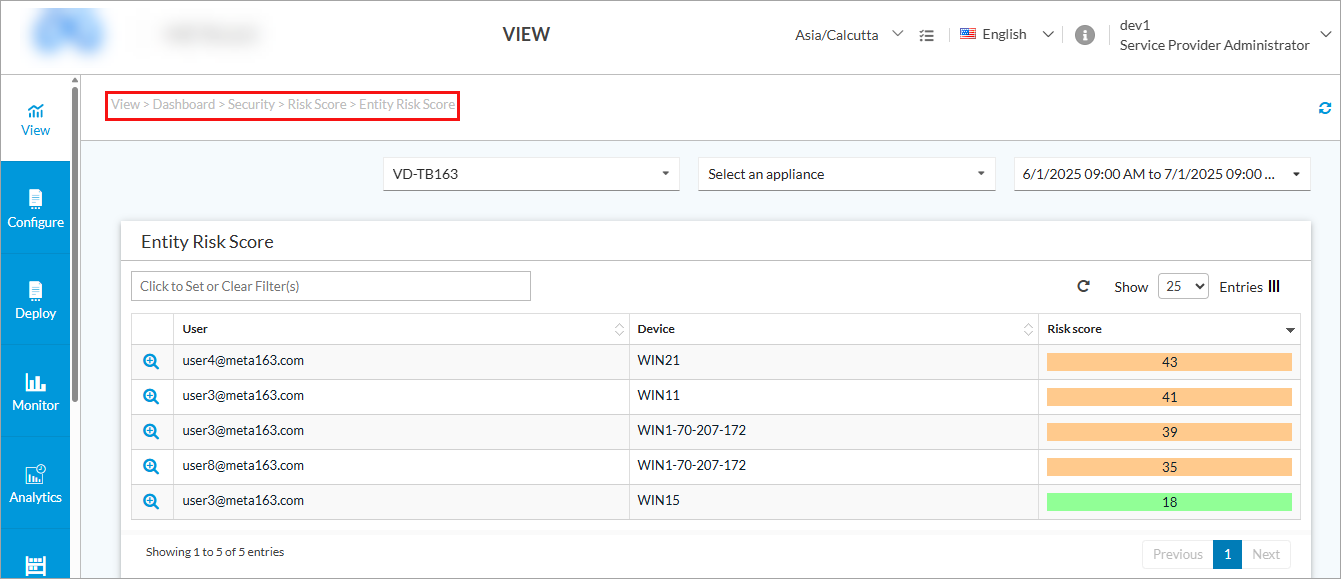Open the Select an appliance dropdown

pos(847,174)
